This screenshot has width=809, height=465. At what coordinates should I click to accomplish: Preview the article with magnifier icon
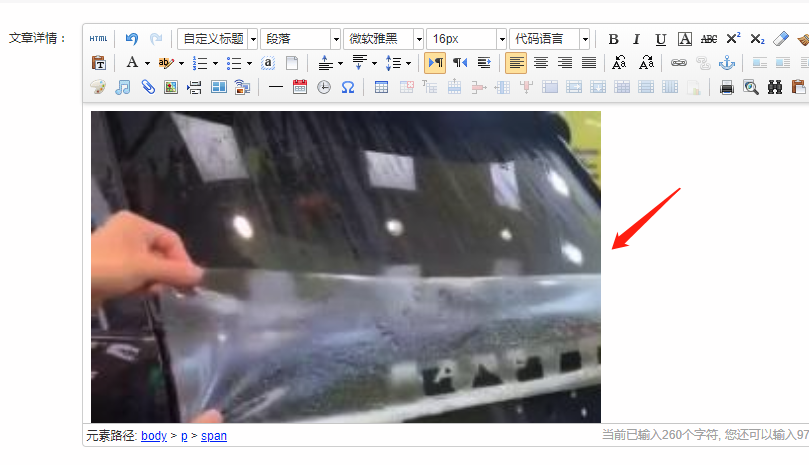[751, 87]
